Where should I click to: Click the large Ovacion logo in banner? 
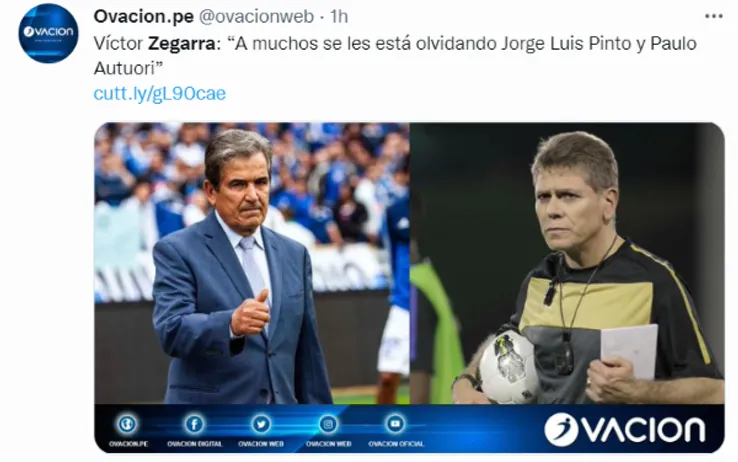tap(625, 429)
